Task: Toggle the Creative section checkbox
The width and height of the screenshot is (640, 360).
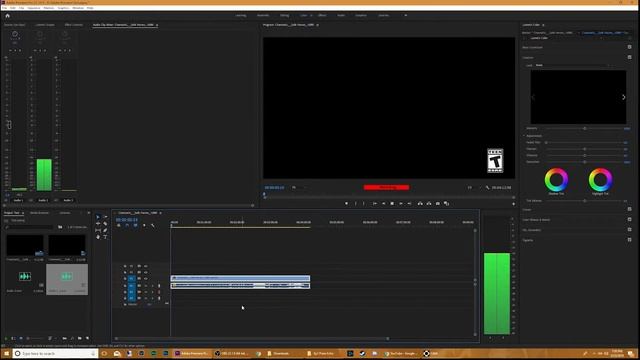Action: point(629,57)
